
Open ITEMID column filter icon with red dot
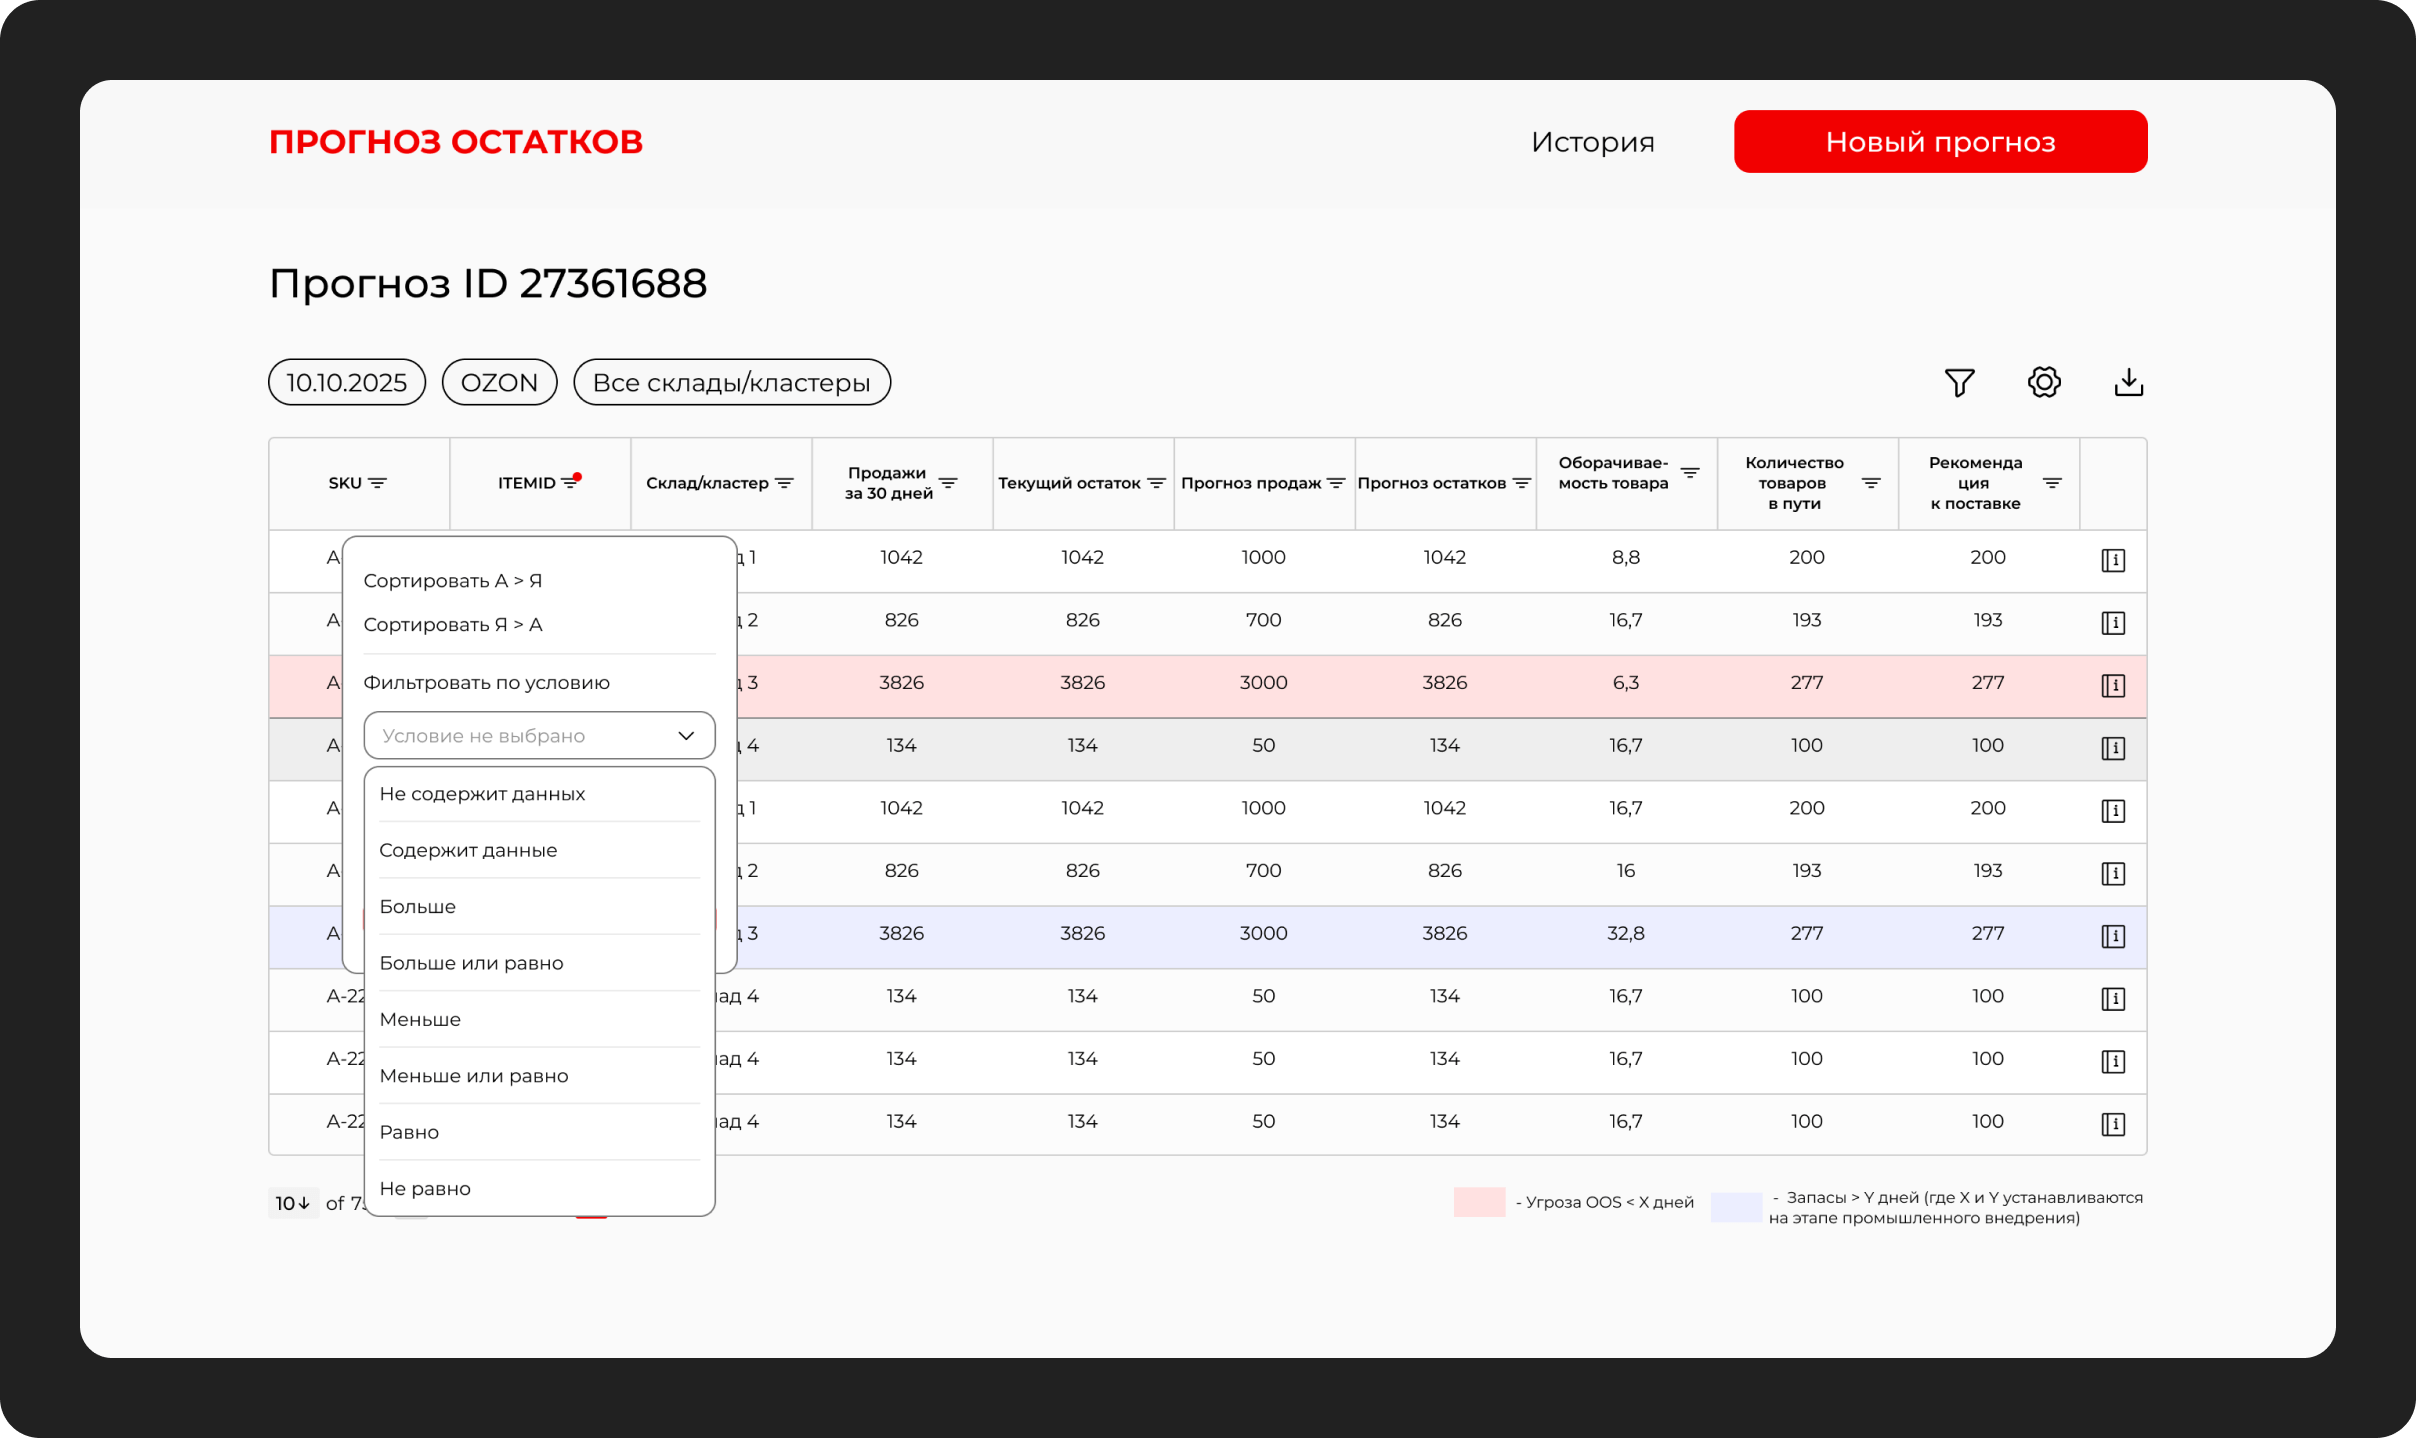click(x=570, y=483)
